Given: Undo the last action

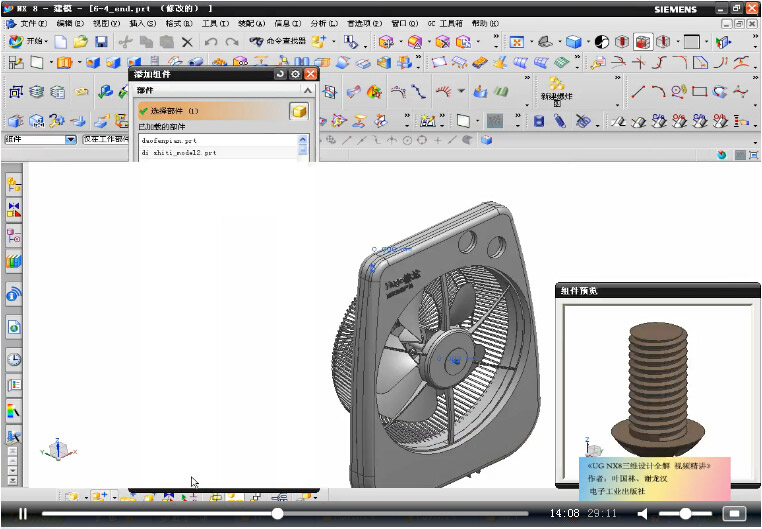Looking at the screenshot, I should 211,42.
